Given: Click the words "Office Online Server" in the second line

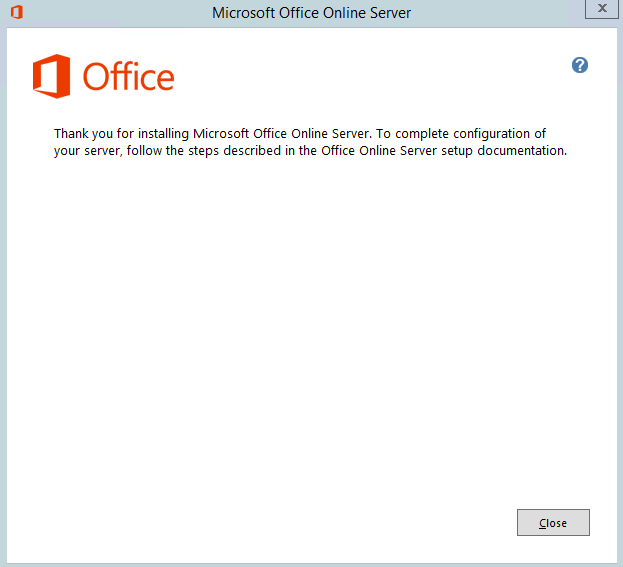Looking at the screenshot, I should click(373, 152).
